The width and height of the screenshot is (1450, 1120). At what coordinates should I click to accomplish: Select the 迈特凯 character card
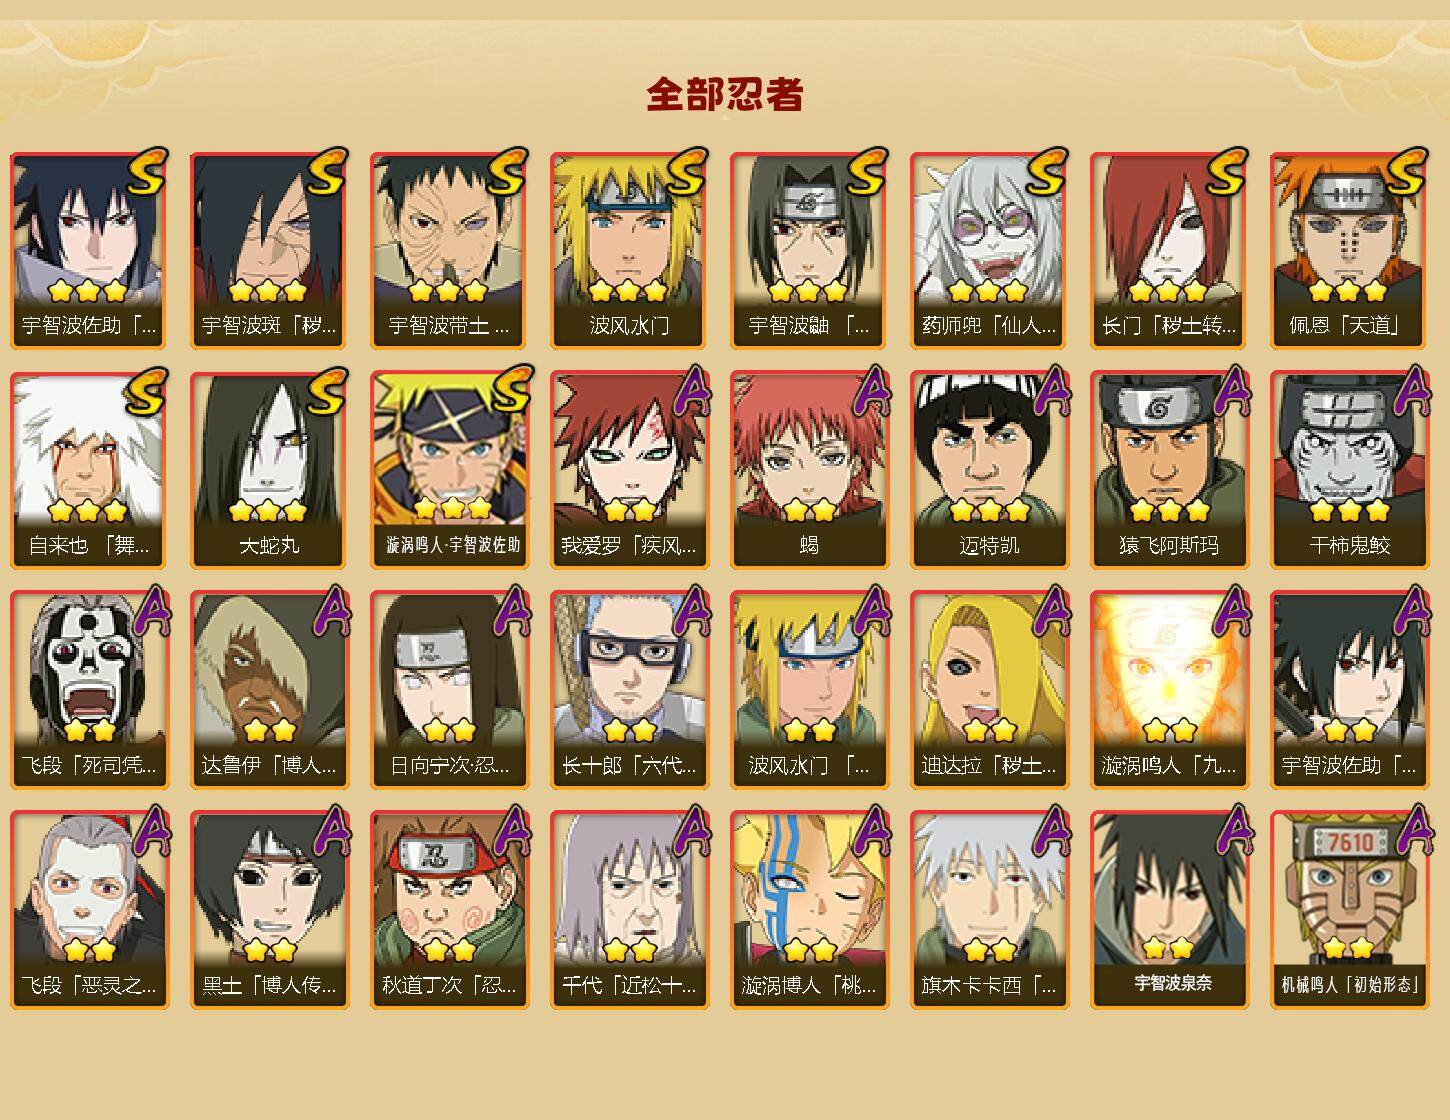(x=989, y=470)
